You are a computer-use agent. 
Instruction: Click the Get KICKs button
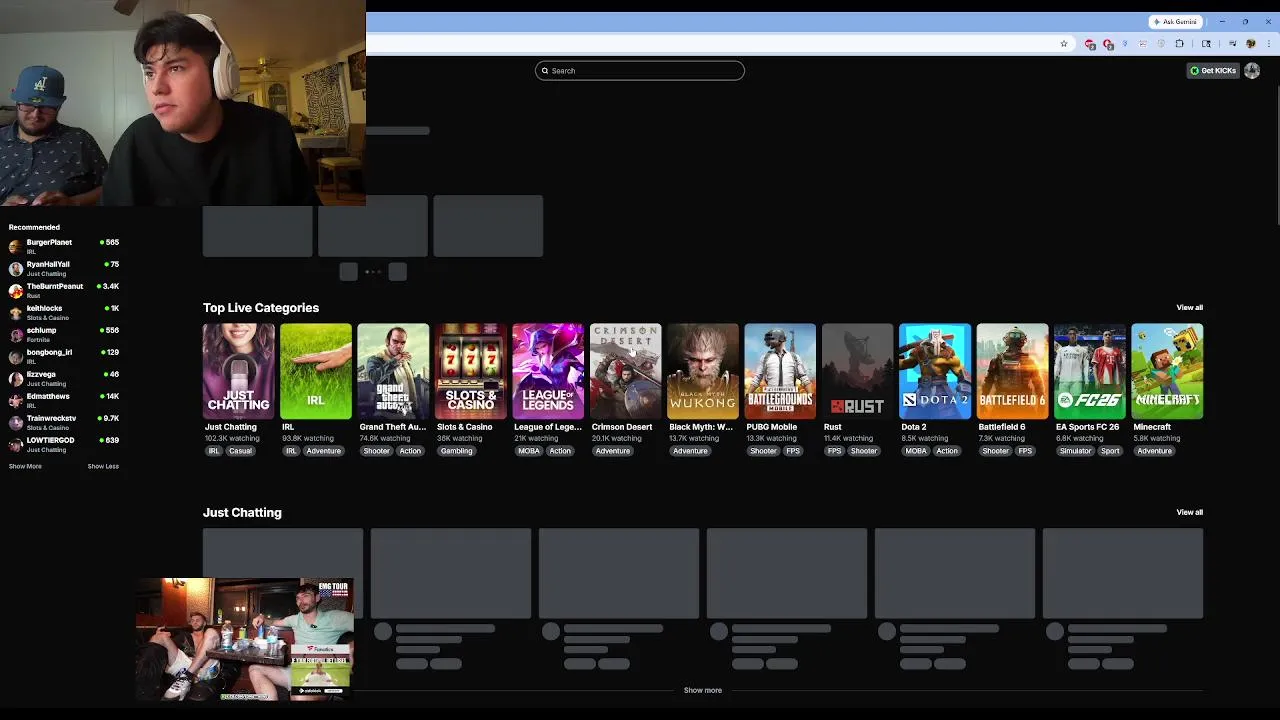click(1213, 70)
